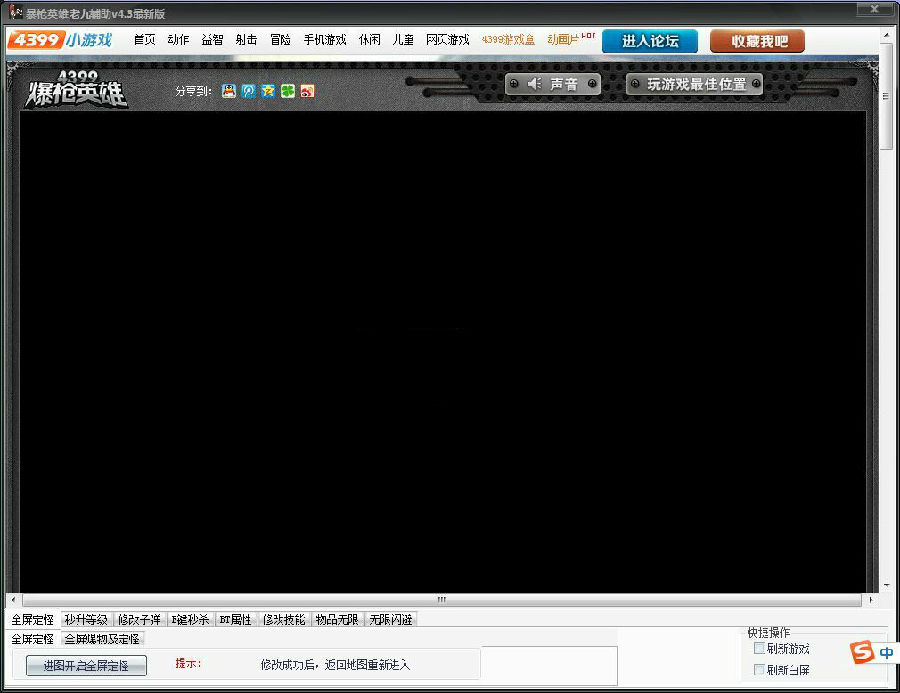This screenshot has height=693, width=900.
Task: Click the horizontal scrollbar right arrow
Action: click(871, 600)
